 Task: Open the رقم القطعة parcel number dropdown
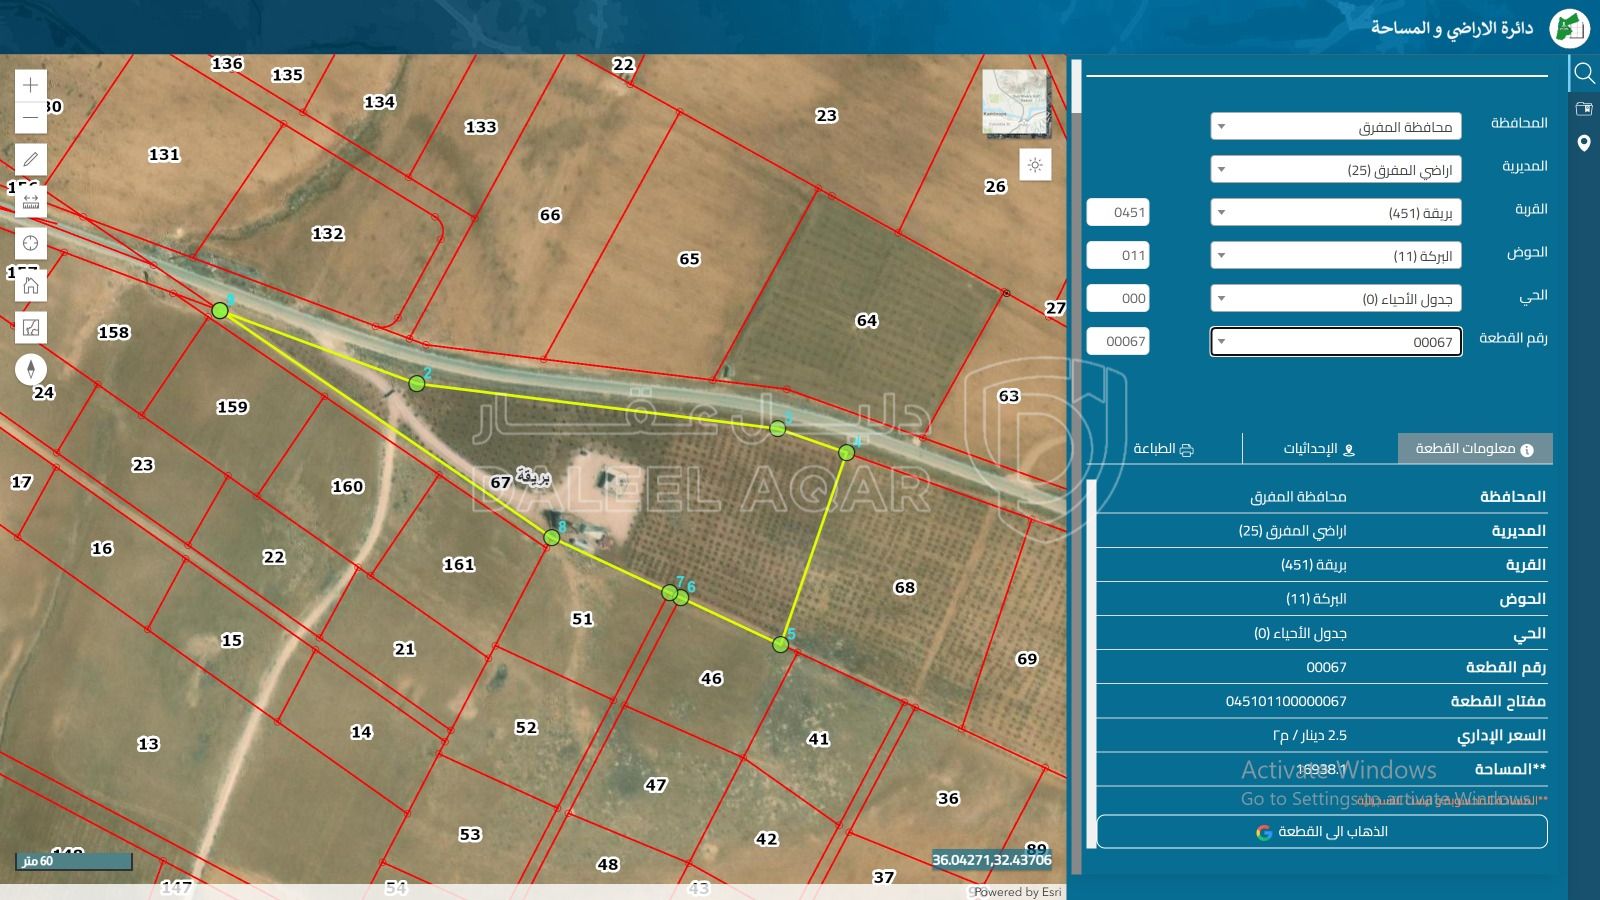tap(1335, 342)
